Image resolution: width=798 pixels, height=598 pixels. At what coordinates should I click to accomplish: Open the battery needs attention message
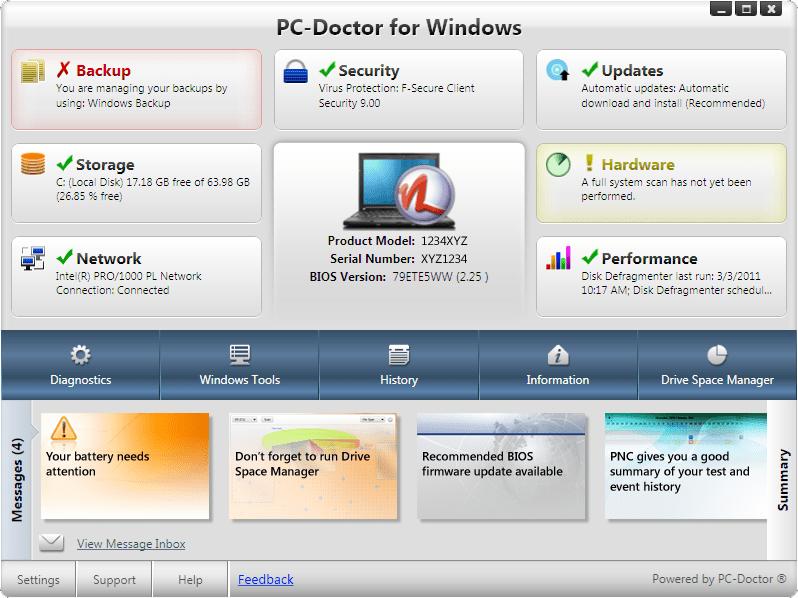point(126,466)
